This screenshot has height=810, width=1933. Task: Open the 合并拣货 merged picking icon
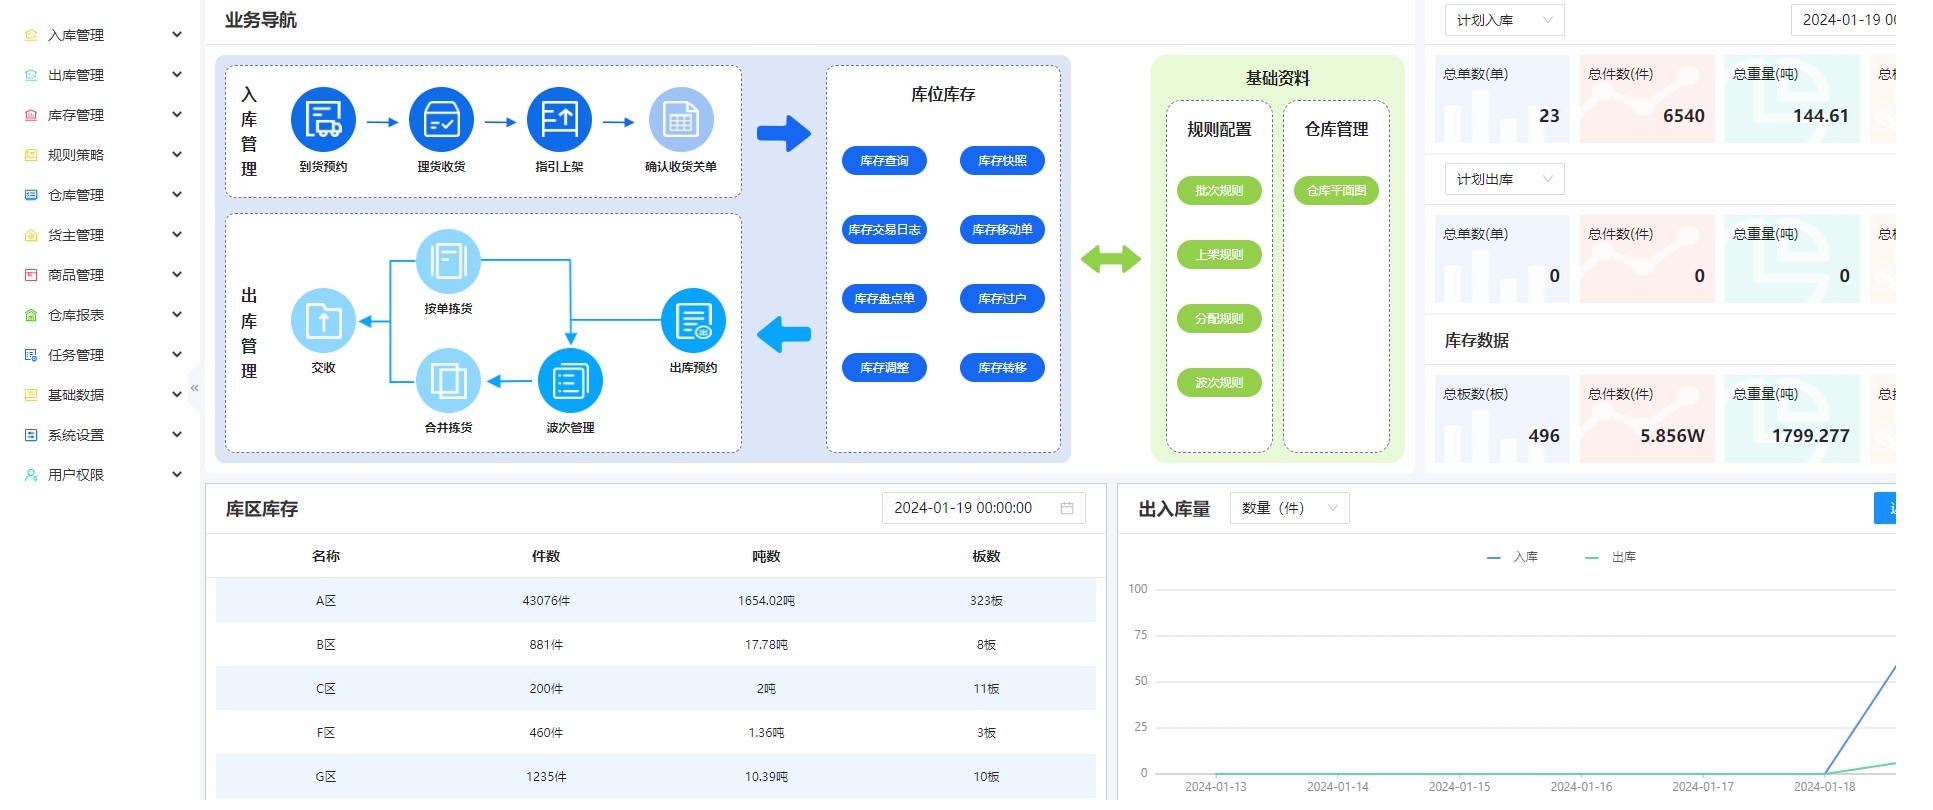pos(448,381)
